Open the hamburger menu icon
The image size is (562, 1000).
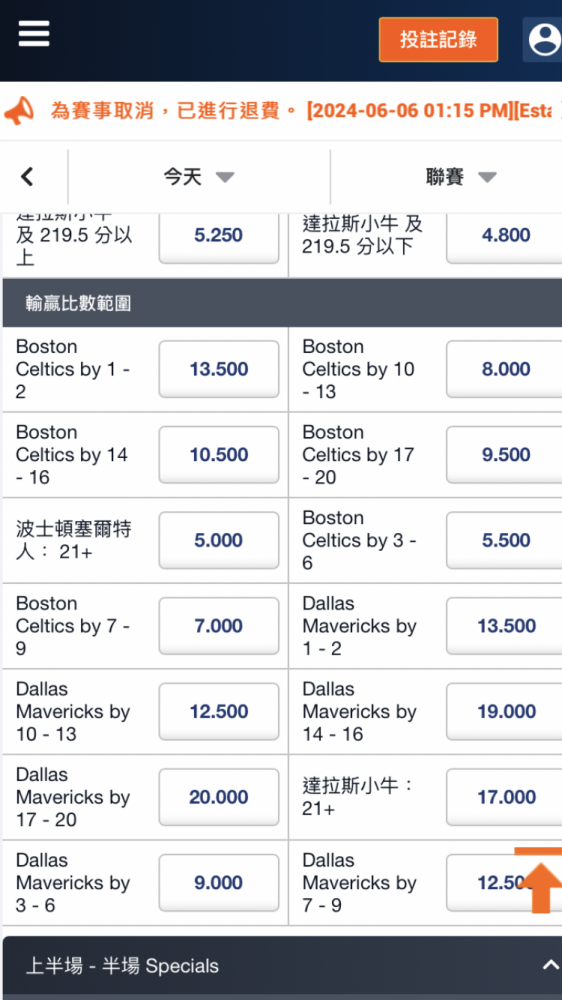pos(34,33)
